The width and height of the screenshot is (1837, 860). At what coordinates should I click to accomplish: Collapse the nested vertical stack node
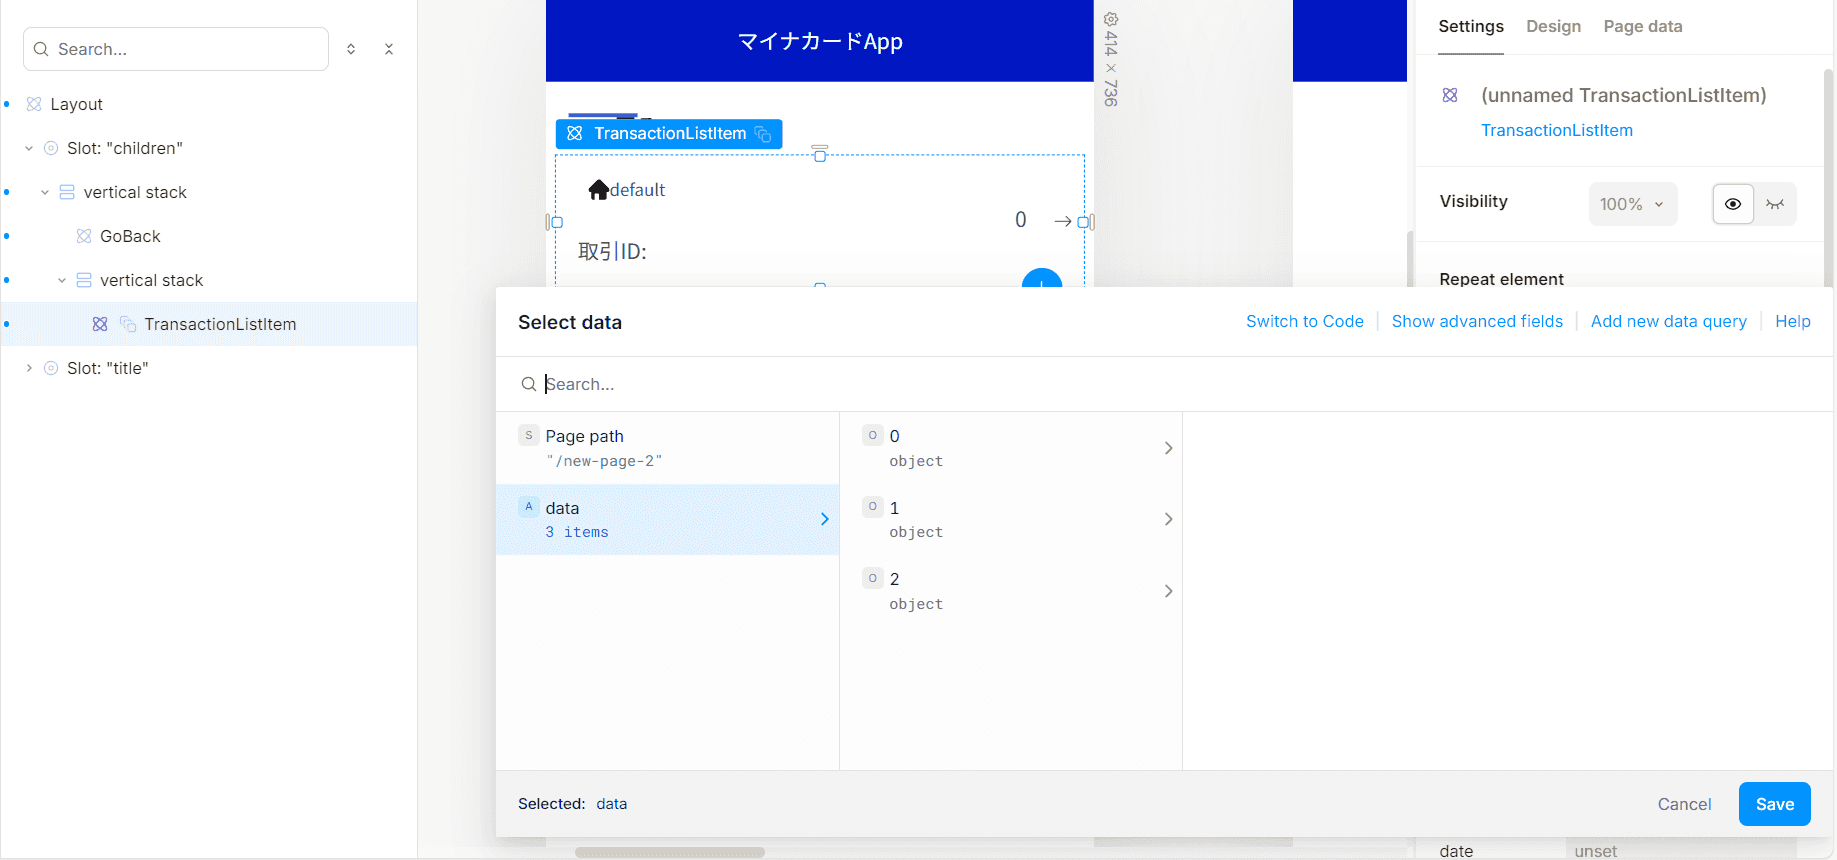(62, 280)
